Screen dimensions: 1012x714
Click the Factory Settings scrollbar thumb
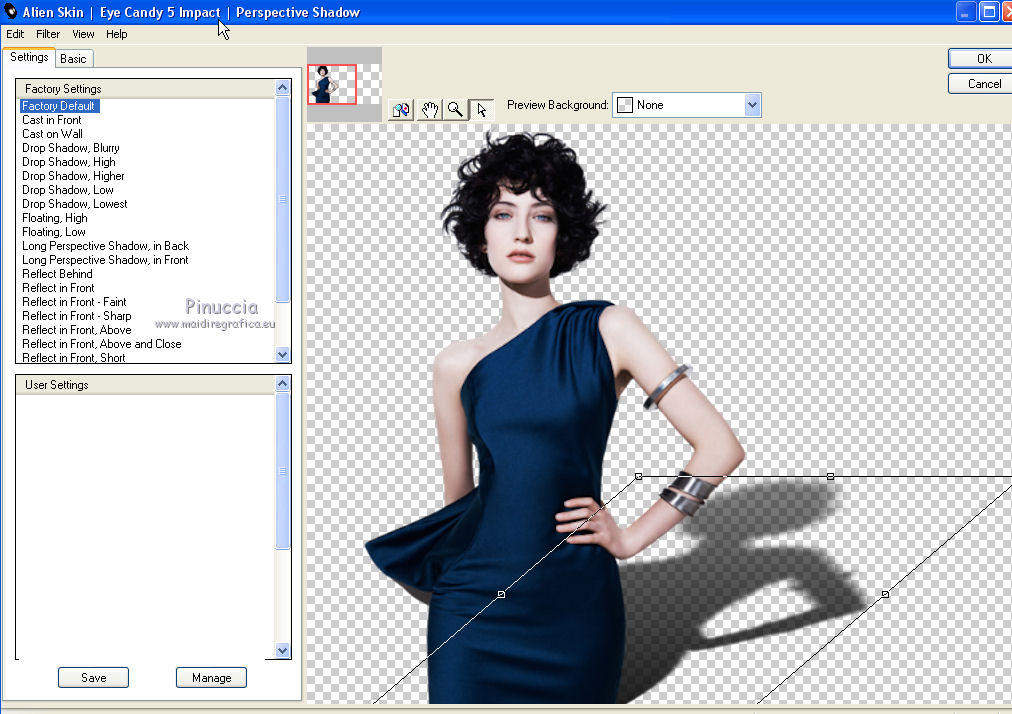(x=282, y=199)
